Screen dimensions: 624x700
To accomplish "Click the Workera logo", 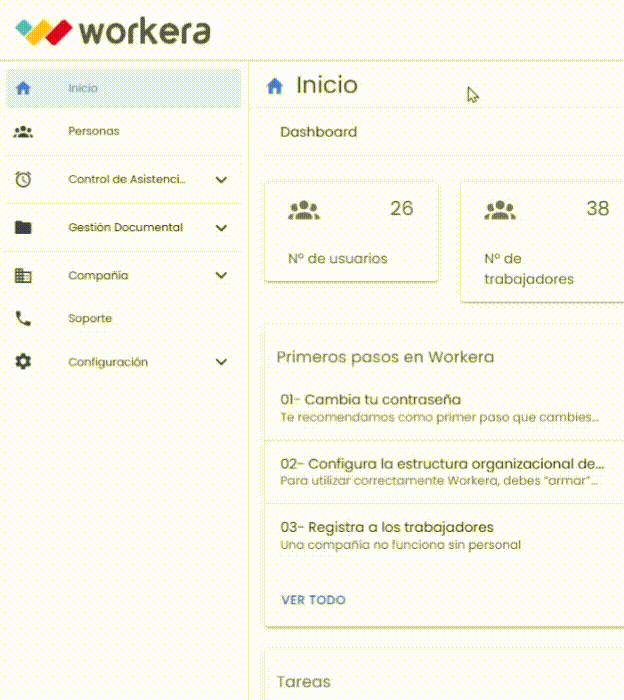I will coord(113,31).
